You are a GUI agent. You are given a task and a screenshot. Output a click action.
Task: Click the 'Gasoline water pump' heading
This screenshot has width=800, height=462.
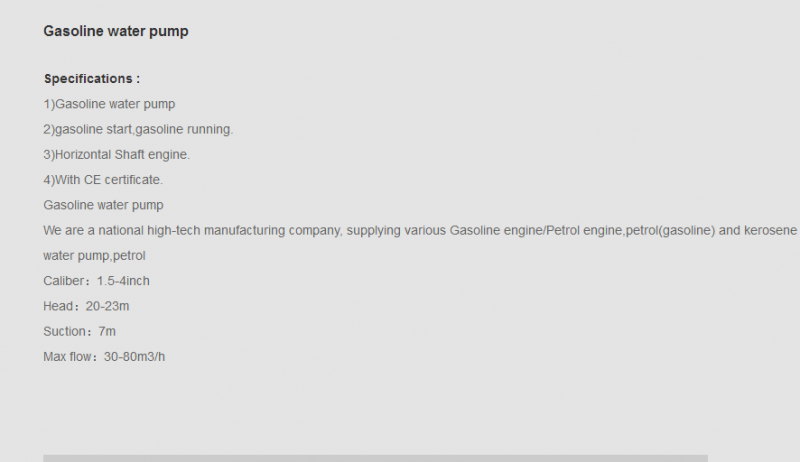coord(116,31)
